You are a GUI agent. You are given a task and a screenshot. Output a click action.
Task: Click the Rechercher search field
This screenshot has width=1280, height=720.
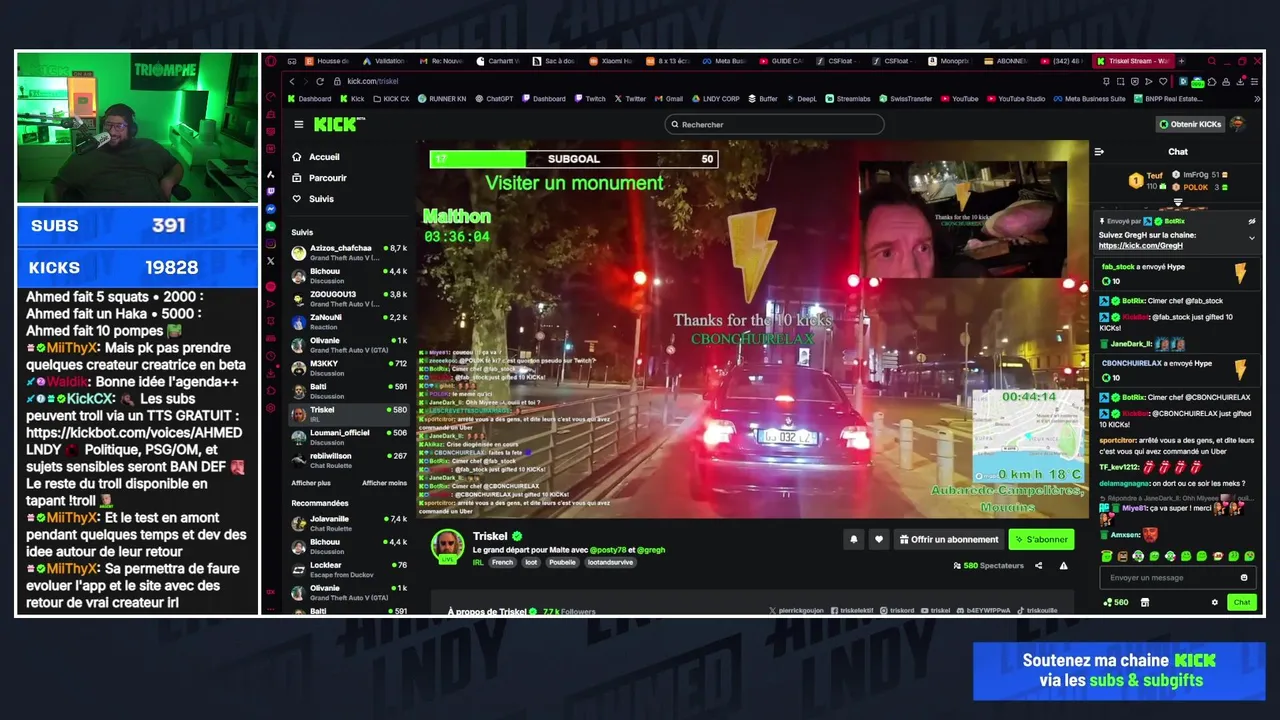(774, 124)
